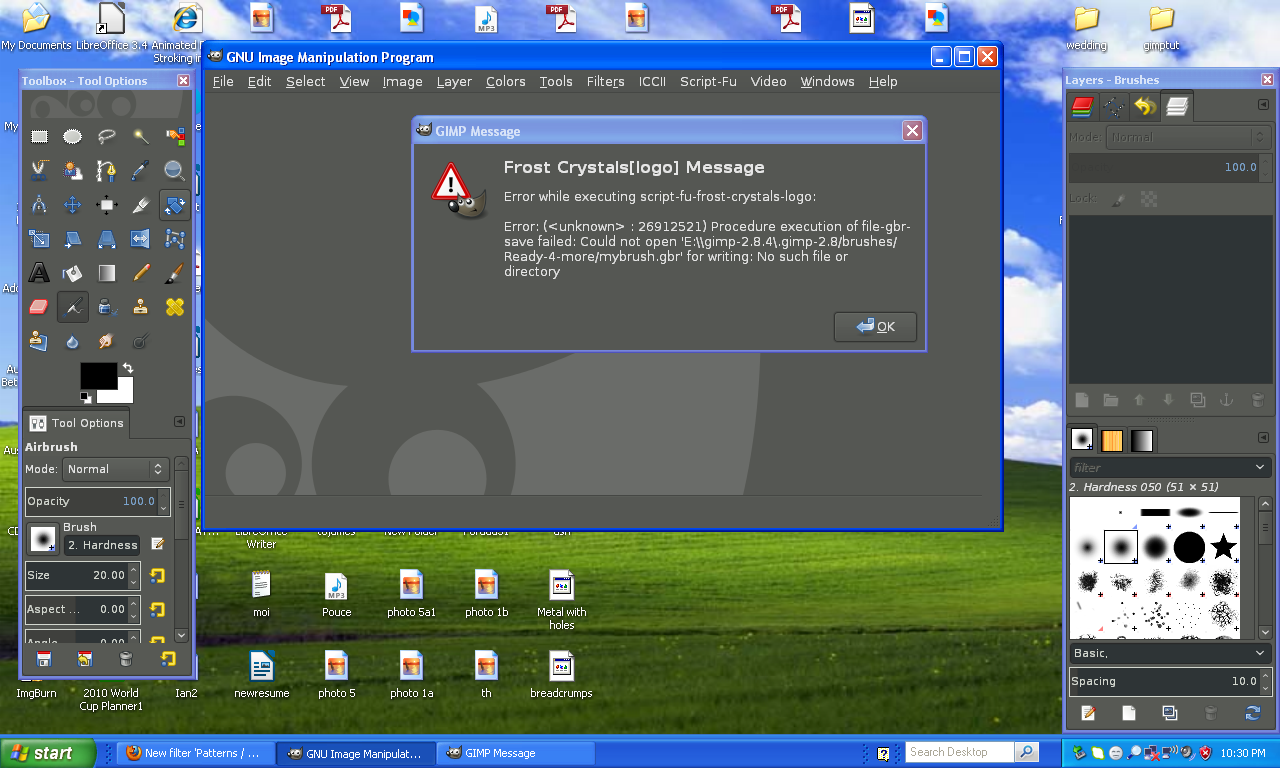Viewport: 1280px width, 768px height.
Task: Refresh brushes in the Brushes panel
Action: coord(1252,713)
